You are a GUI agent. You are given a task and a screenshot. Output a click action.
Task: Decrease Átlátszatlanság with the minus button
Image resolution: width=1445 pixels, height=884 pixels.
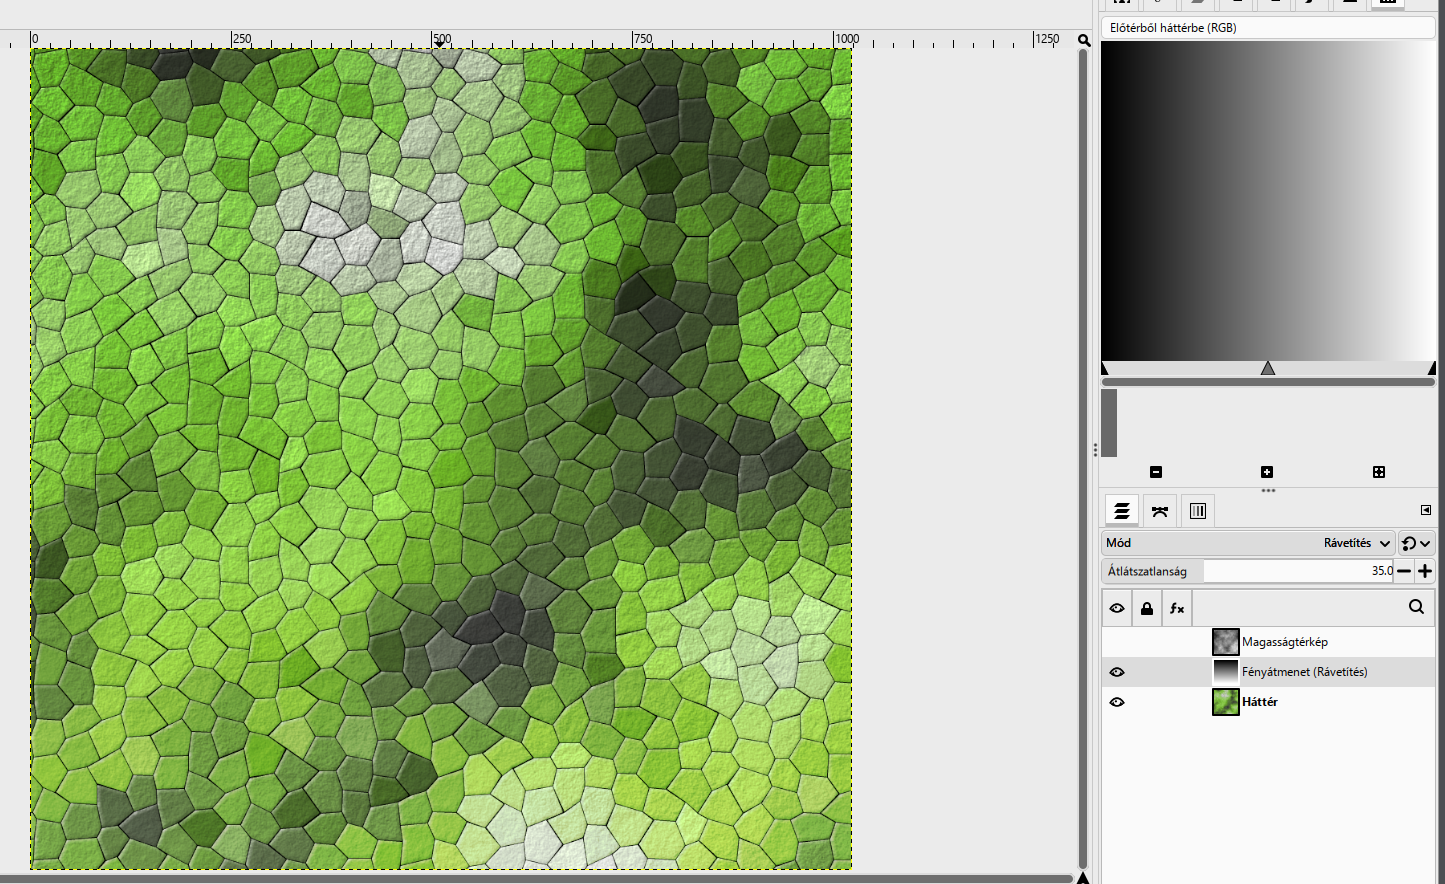1404,571
